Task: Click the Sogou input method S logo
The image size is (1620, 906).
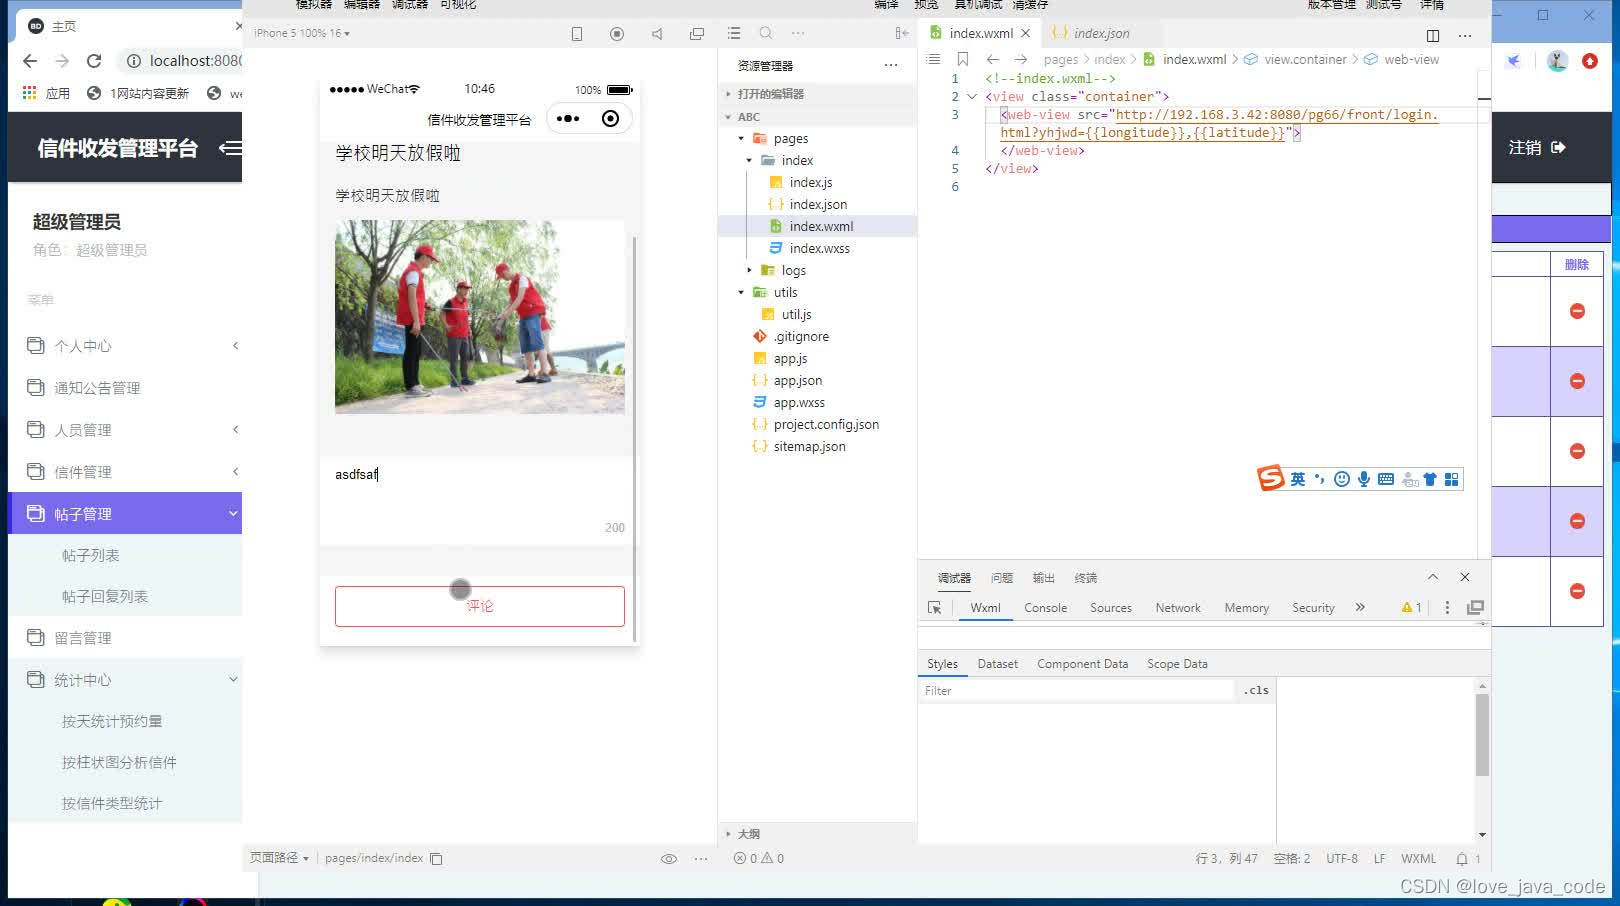Action: coord(1271,478)
